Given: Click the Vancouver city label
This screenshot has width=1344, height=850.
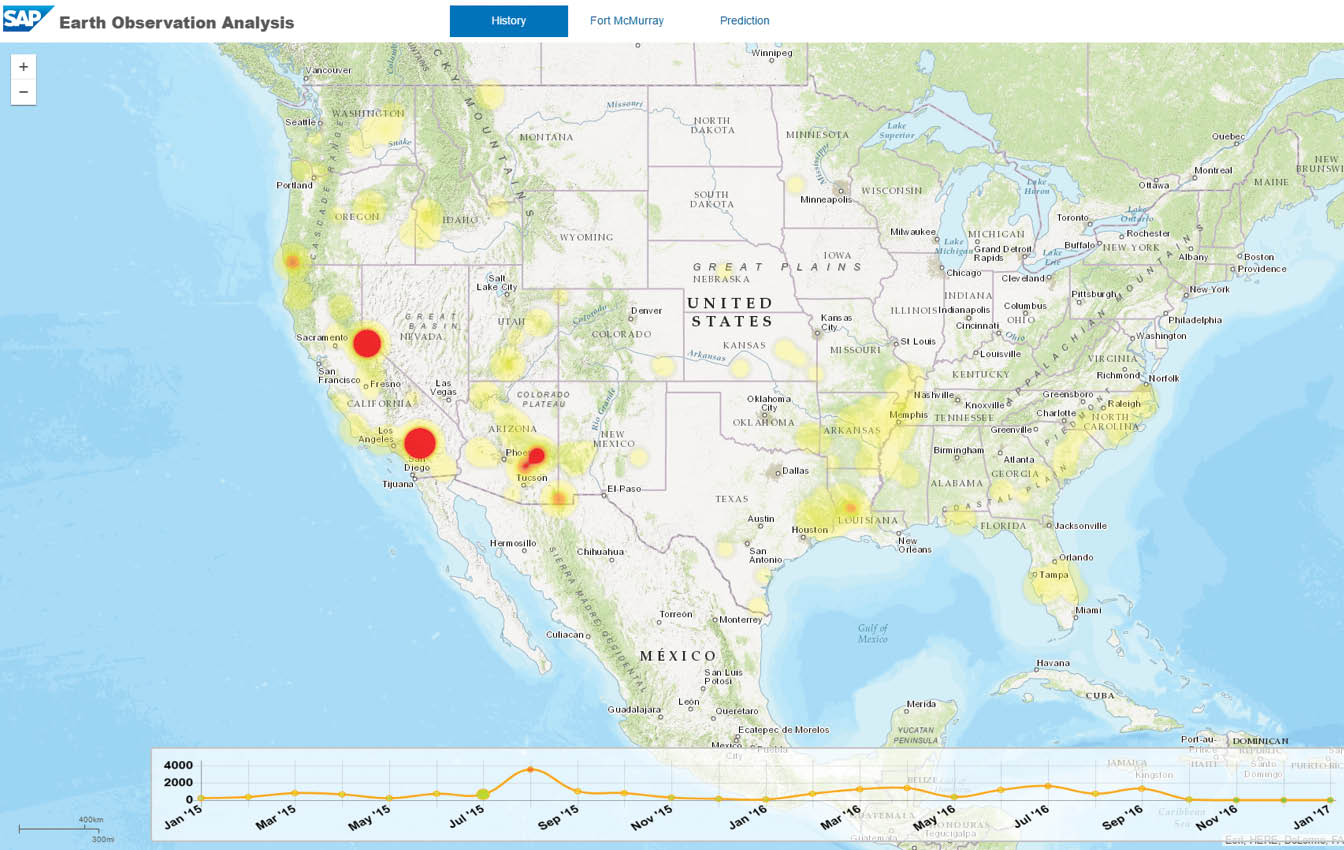Looking at the screenshot, I should (330, 70).
